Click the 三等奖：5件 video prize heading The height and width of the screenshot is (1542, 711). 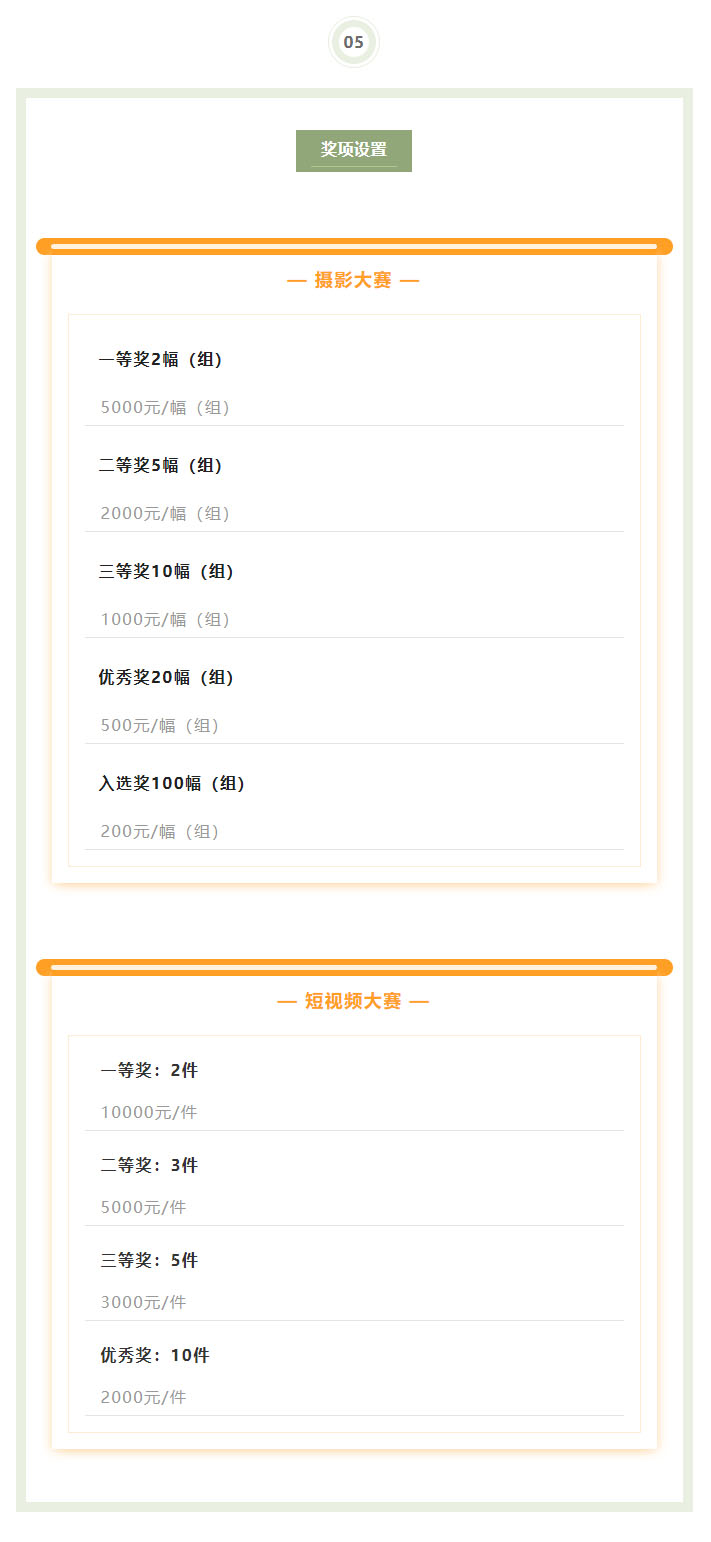[x=149, y=1261]
